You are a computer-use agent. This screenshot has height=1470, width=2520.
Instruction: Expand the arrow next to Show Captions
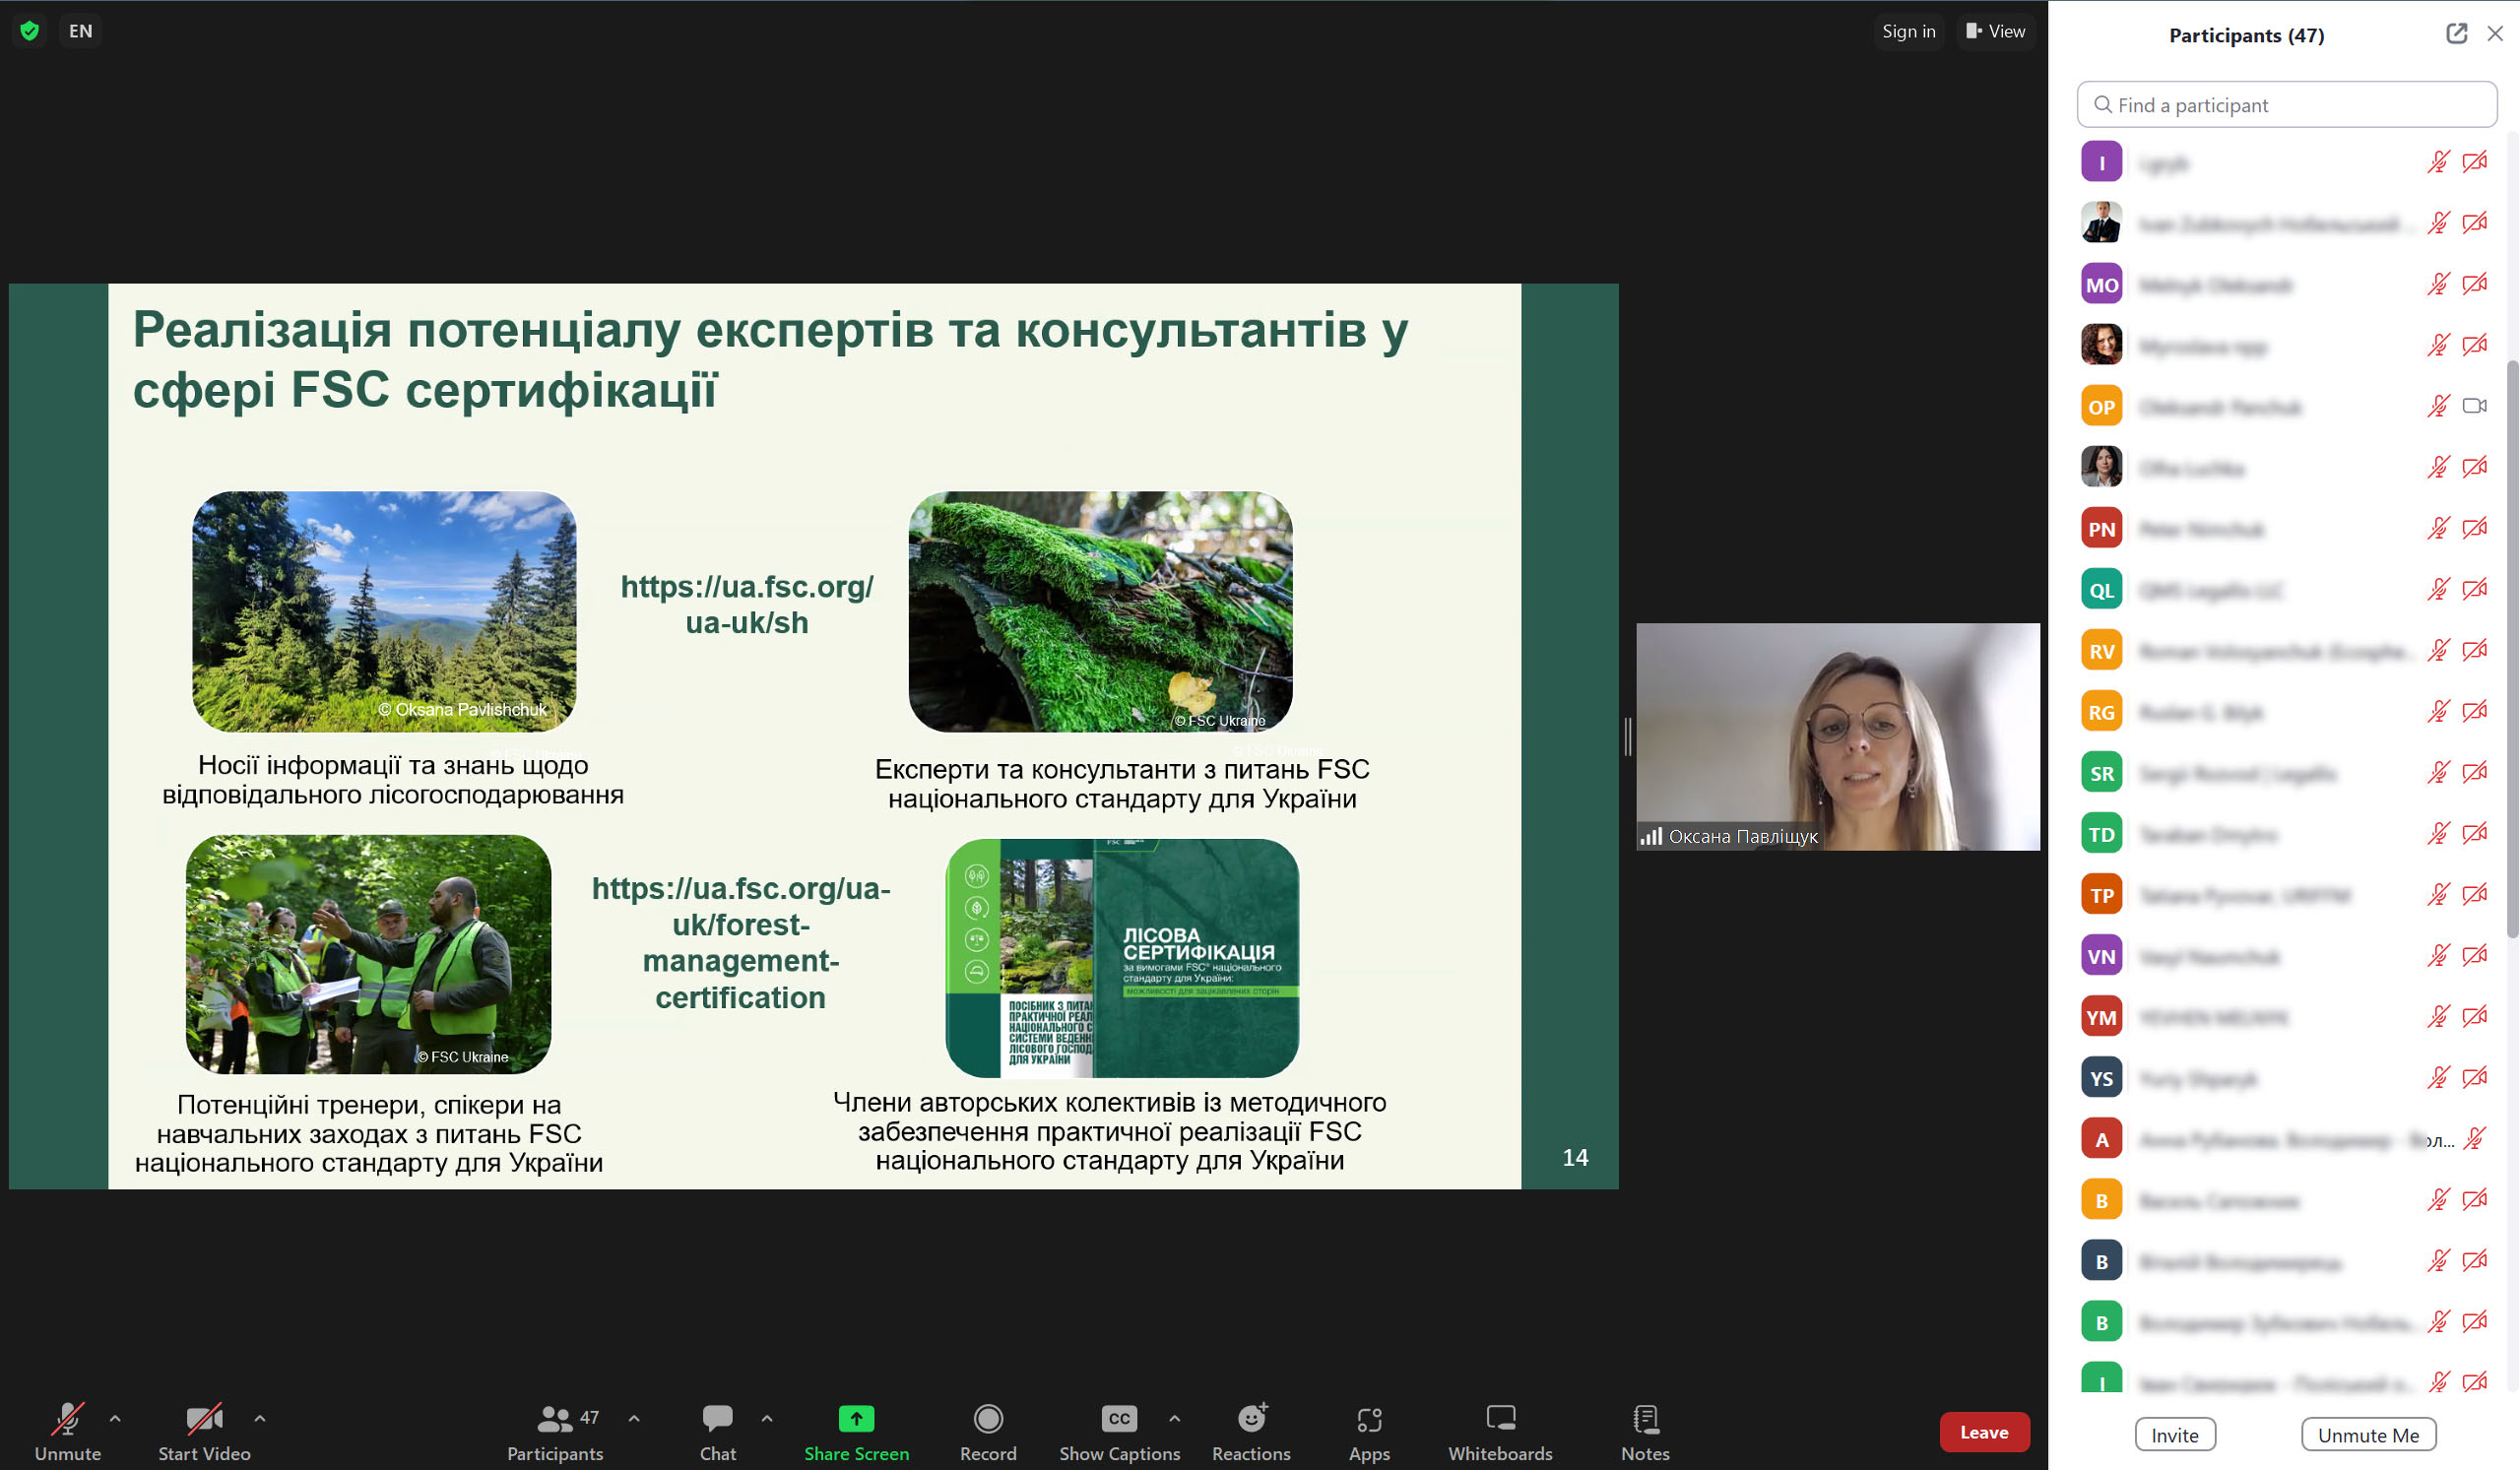coord(1174,1418)
